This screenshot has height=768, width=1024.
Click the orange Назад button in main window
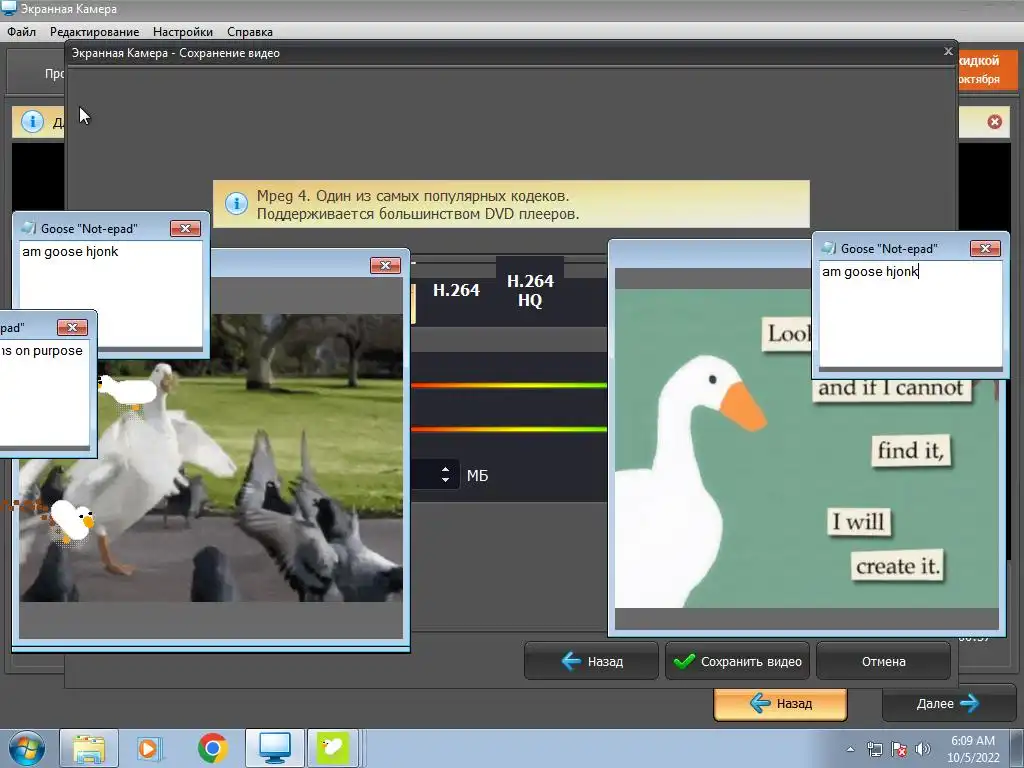pyautogui.click(x=780, y=703)
